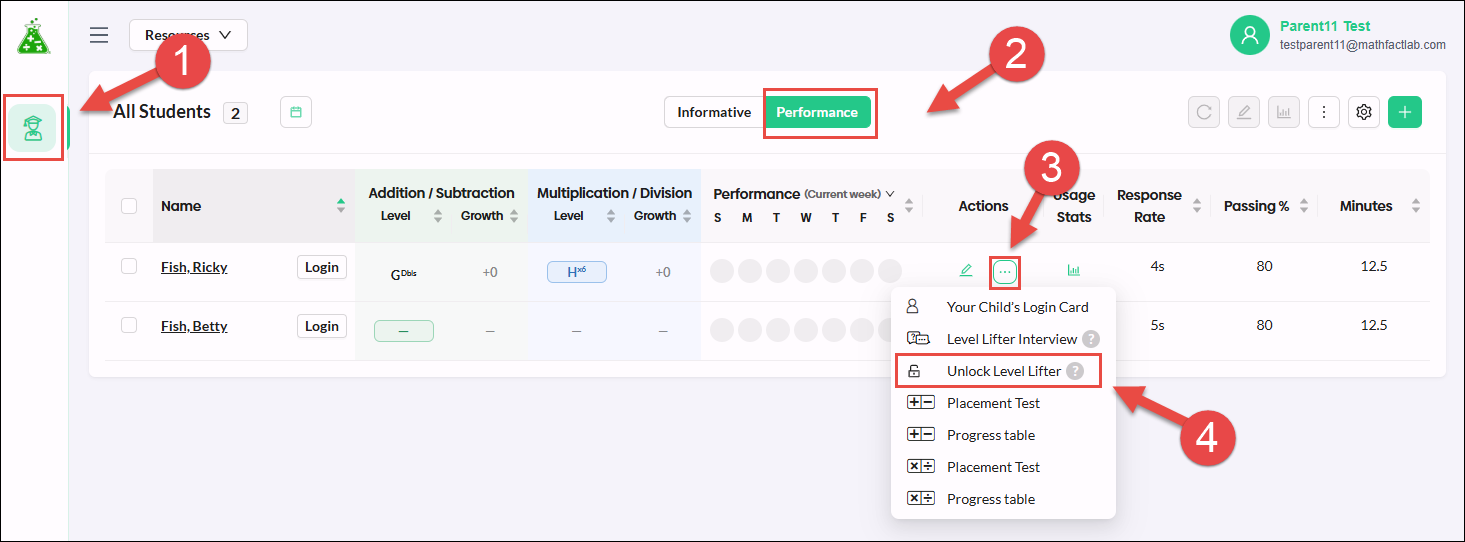Viewport: 1465px width, 542px height.
Task: Click Ricky's H multiplication level badge
Action: 576,271
